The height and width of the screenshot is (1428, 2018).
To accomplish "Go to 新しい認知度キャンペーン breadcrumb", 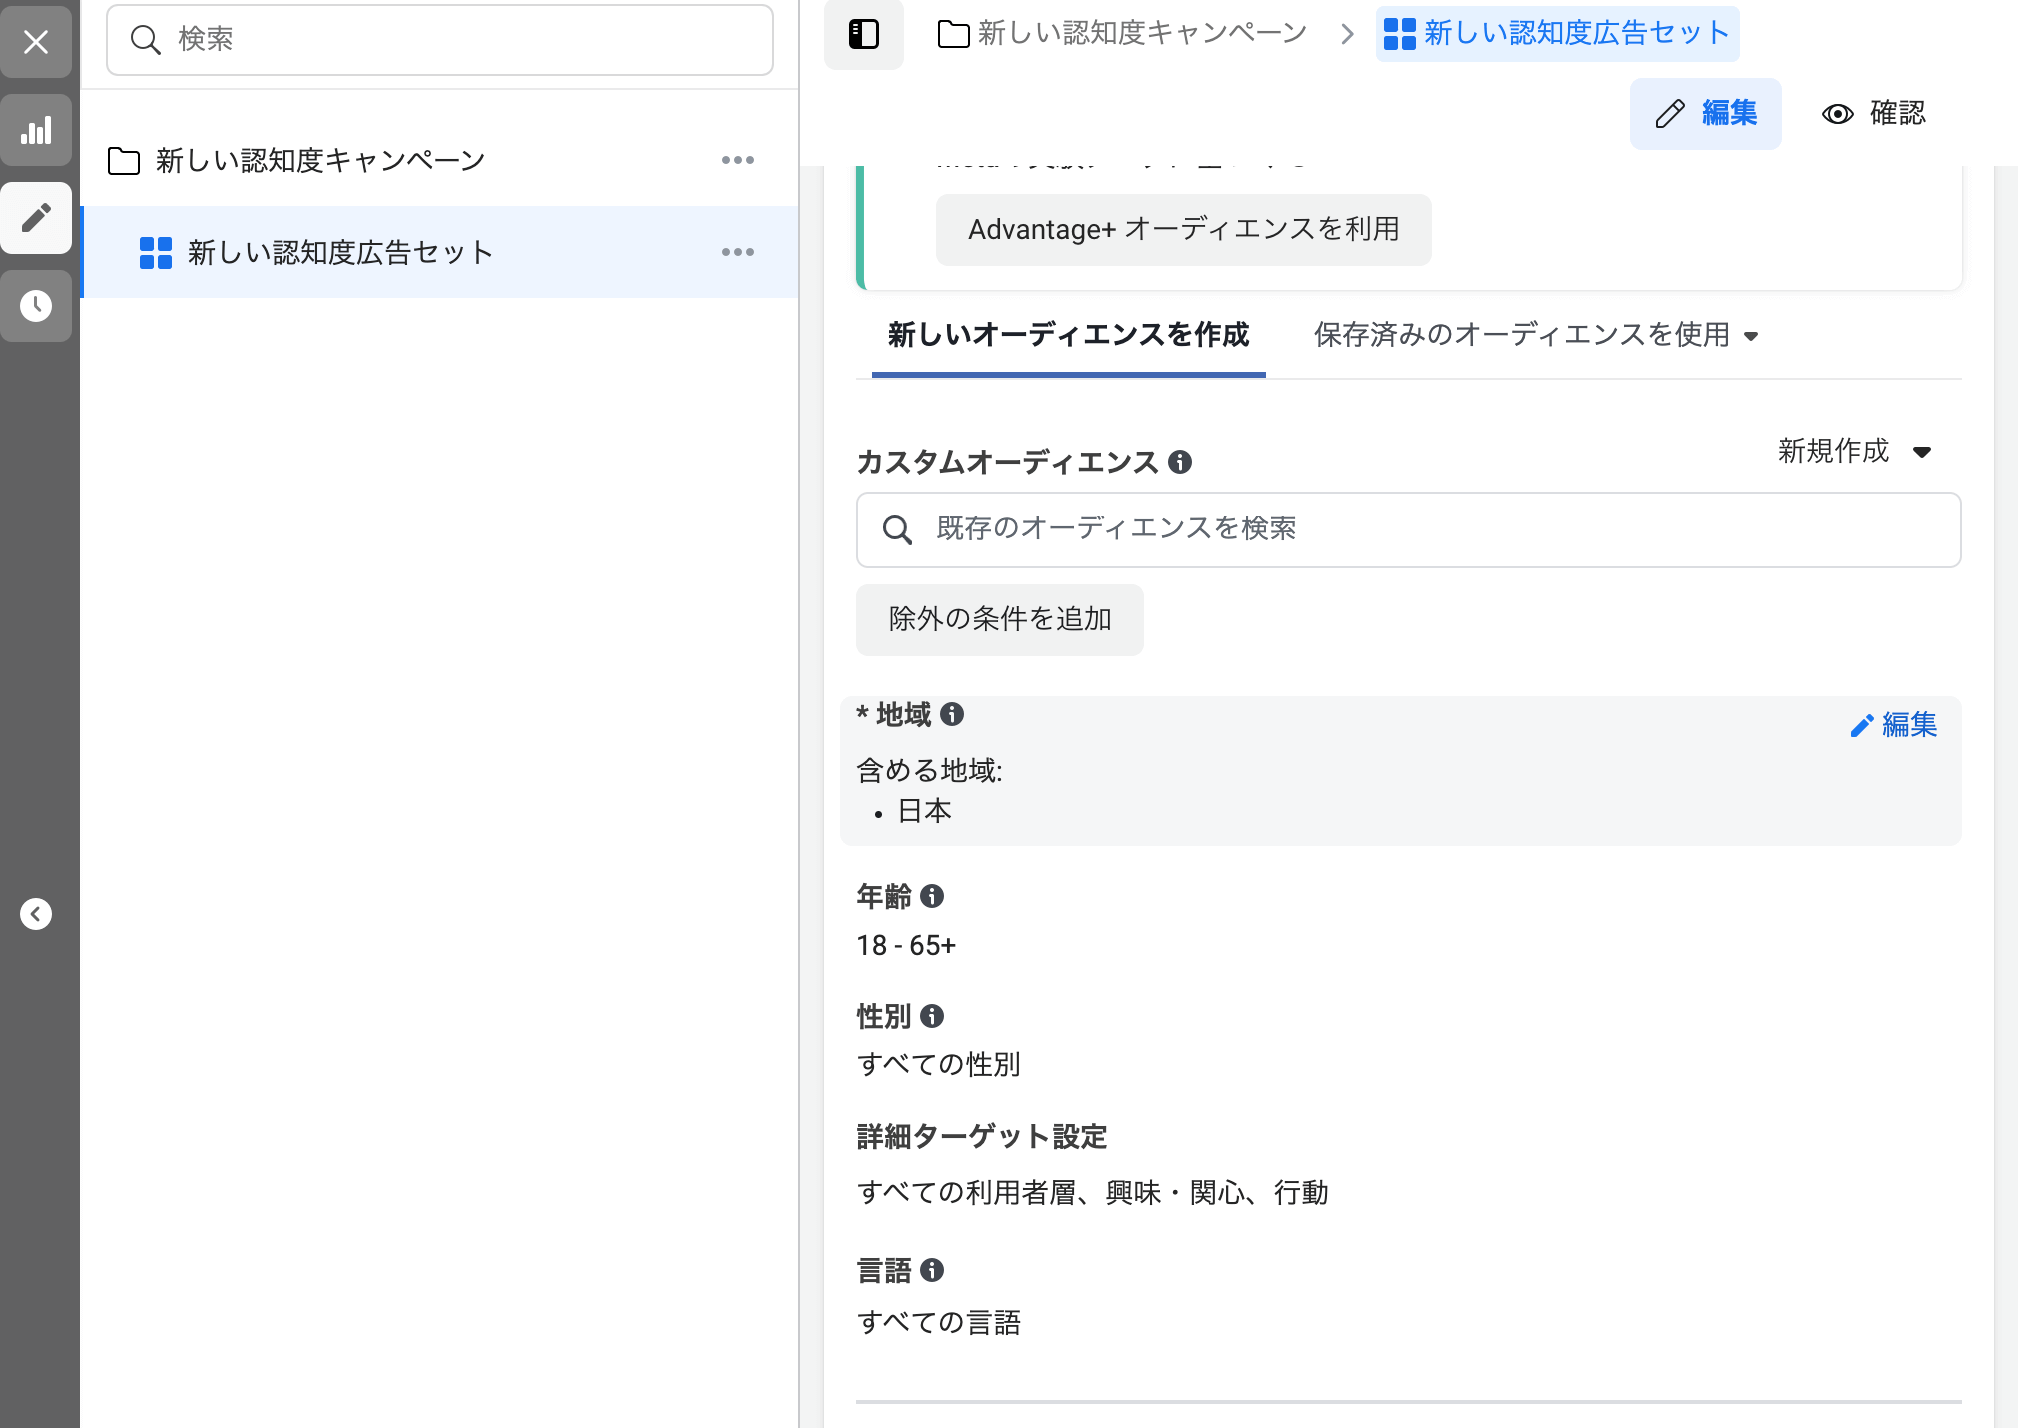I will [1123, 34].
